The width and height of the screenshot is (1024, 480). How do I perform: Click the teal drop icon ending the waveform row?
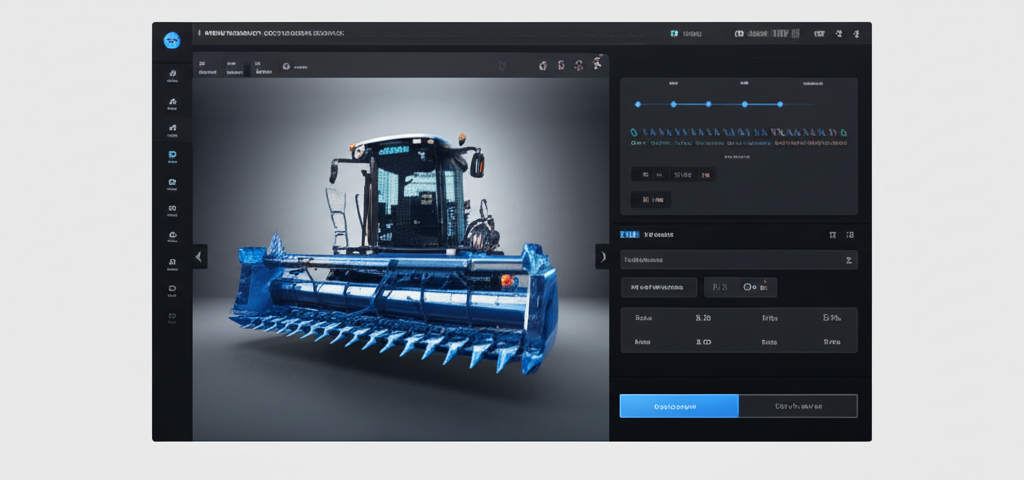tap(844, 132)
